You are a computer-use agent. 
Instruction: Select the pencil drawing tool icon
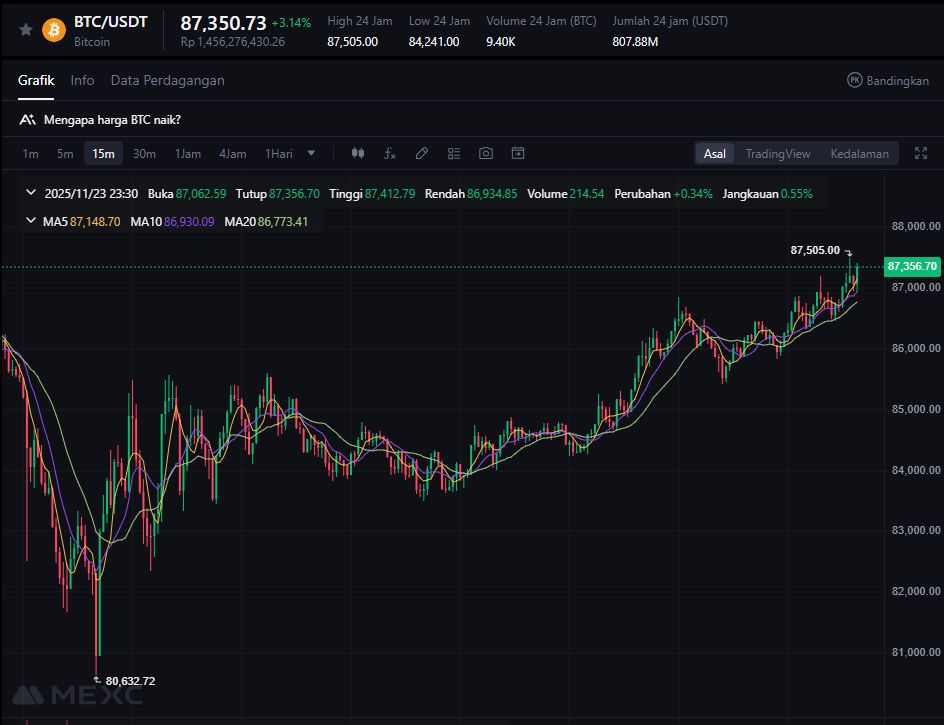point(422,153)
